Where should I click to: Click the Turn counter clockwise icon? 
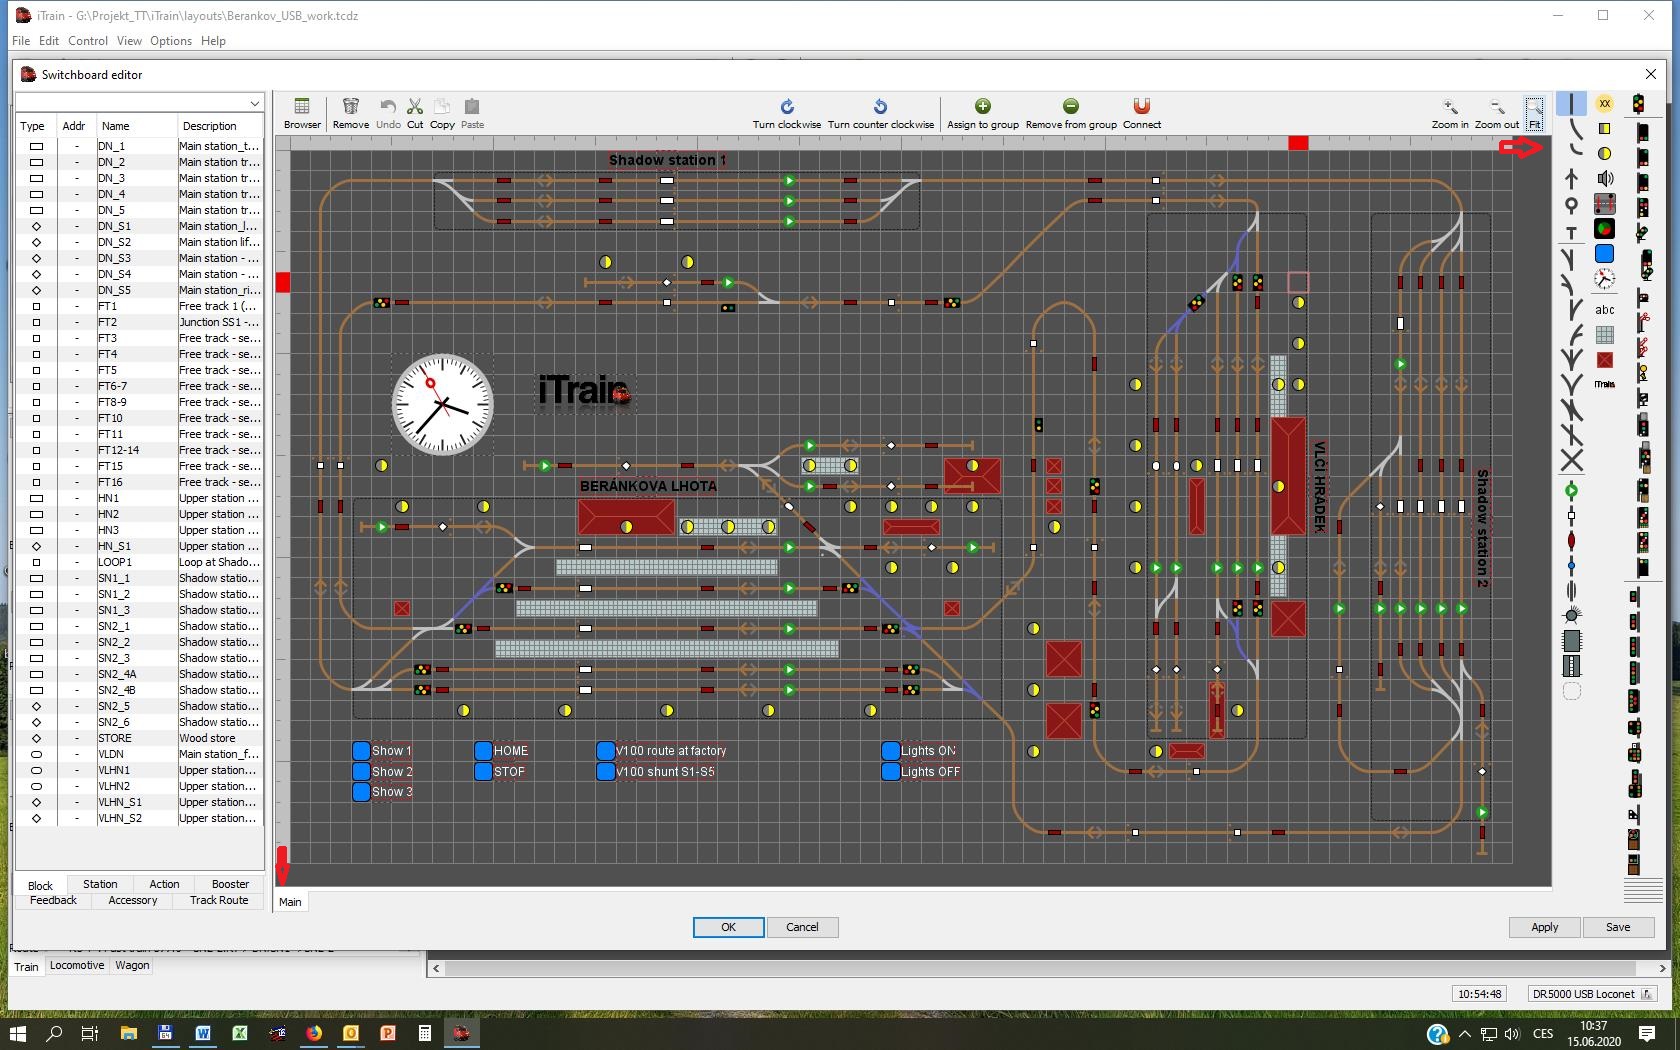click(x=880, y=107)
